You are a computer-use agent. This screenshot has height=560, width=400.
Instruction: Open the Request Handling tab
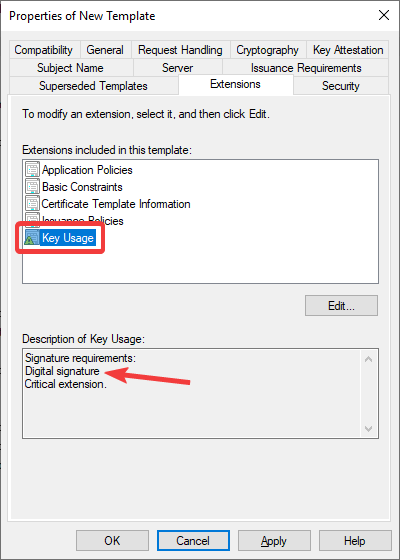(x=180, y=50)
